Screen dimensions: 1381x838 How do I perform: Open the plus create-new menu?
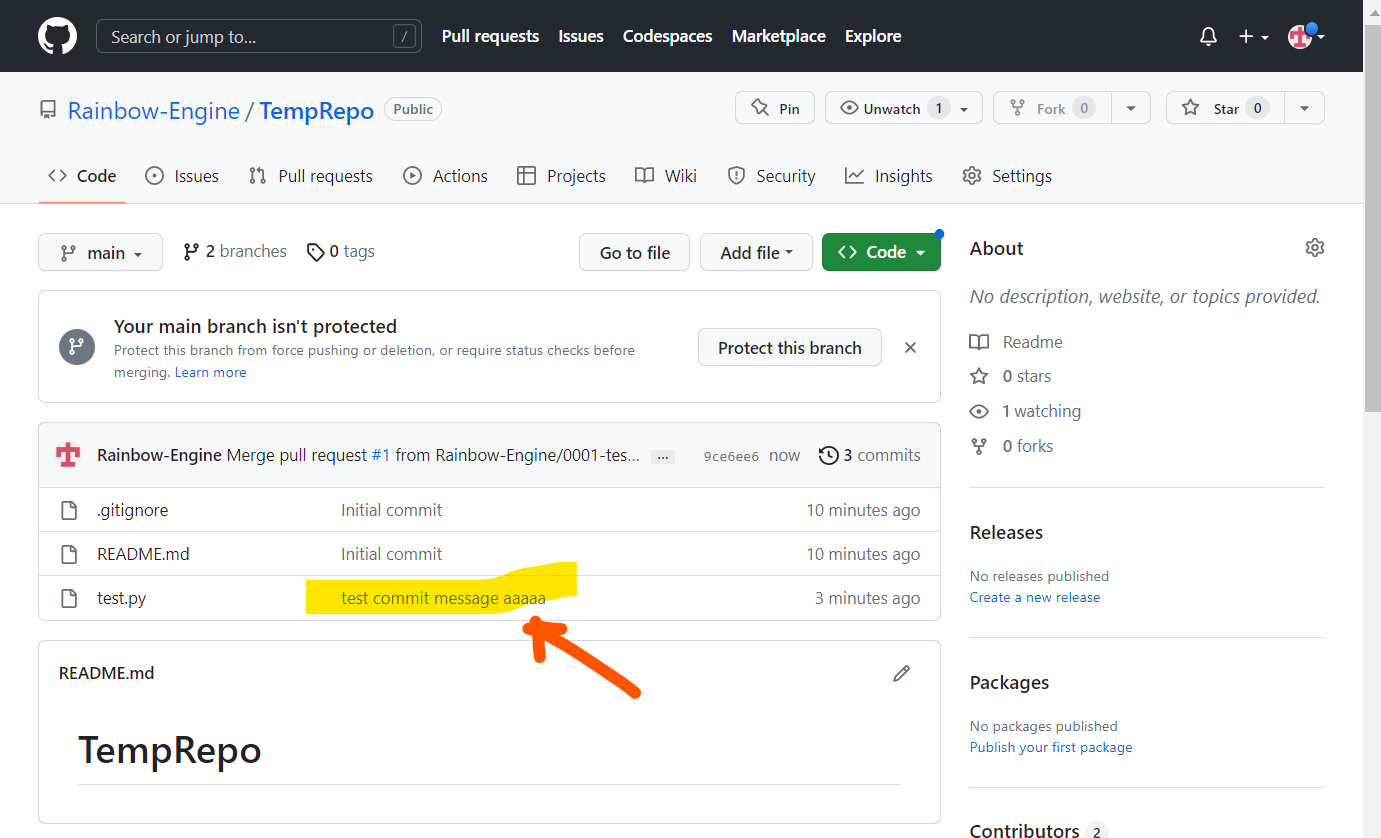point(1253,37)
